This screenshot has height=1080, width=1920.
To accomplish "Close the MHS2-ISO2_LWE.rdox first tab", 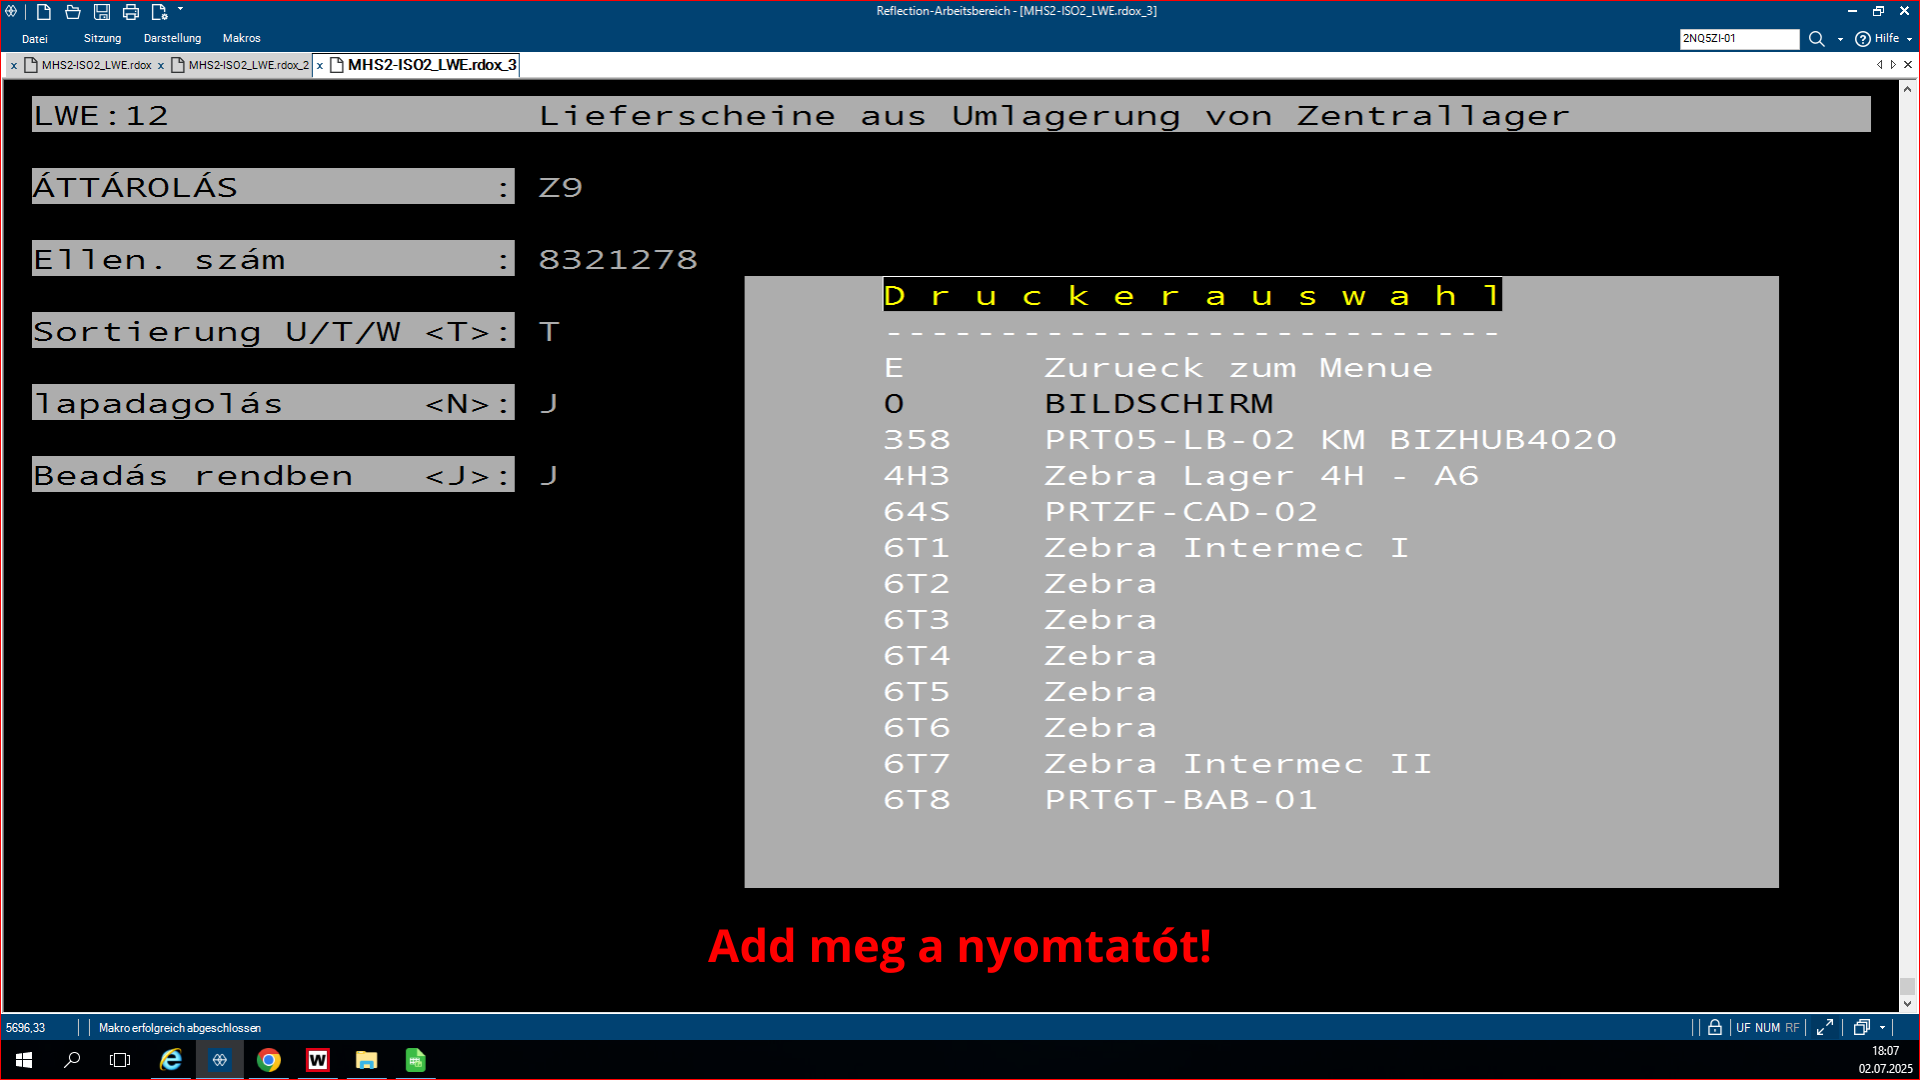I will coord(14,65).
